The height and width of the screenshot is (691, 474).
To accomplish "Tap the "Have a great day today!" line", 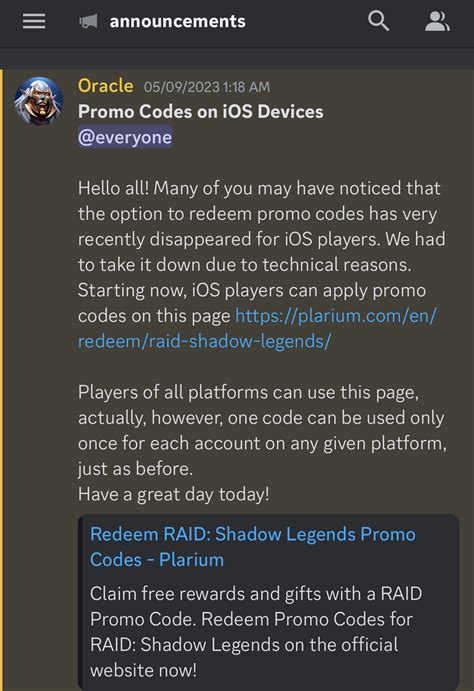I will pyautogui.click(x=174, y=494).
